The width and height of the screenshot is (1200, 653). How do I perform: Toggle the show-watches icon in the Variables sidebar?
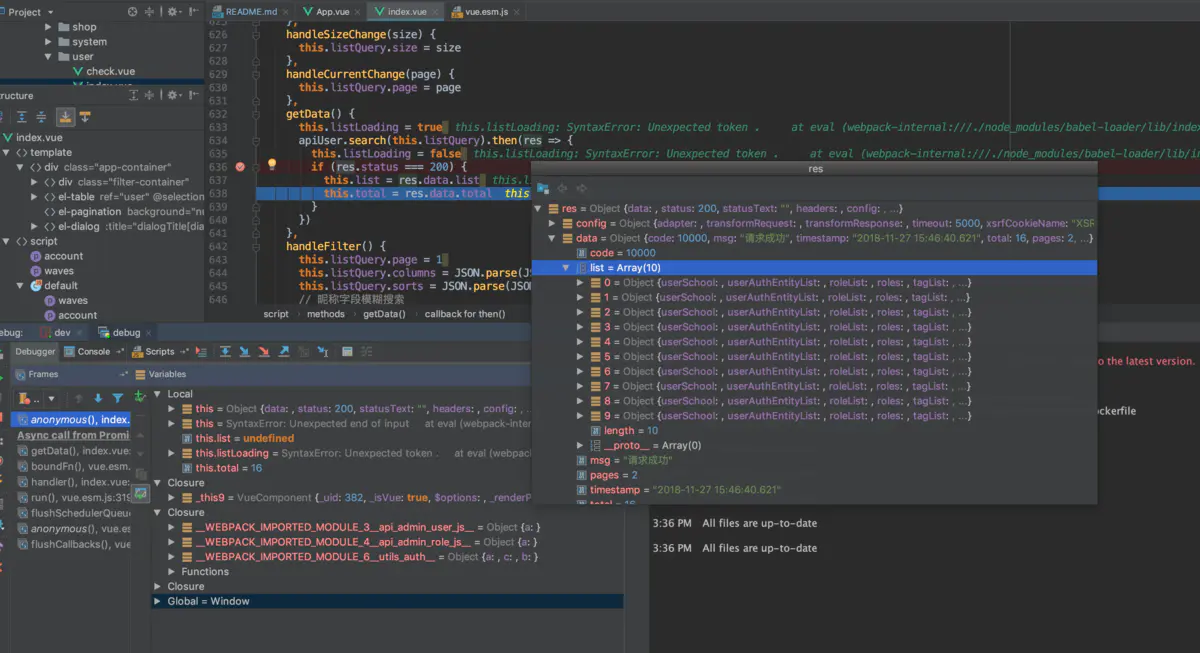click(x=141, y=493)
